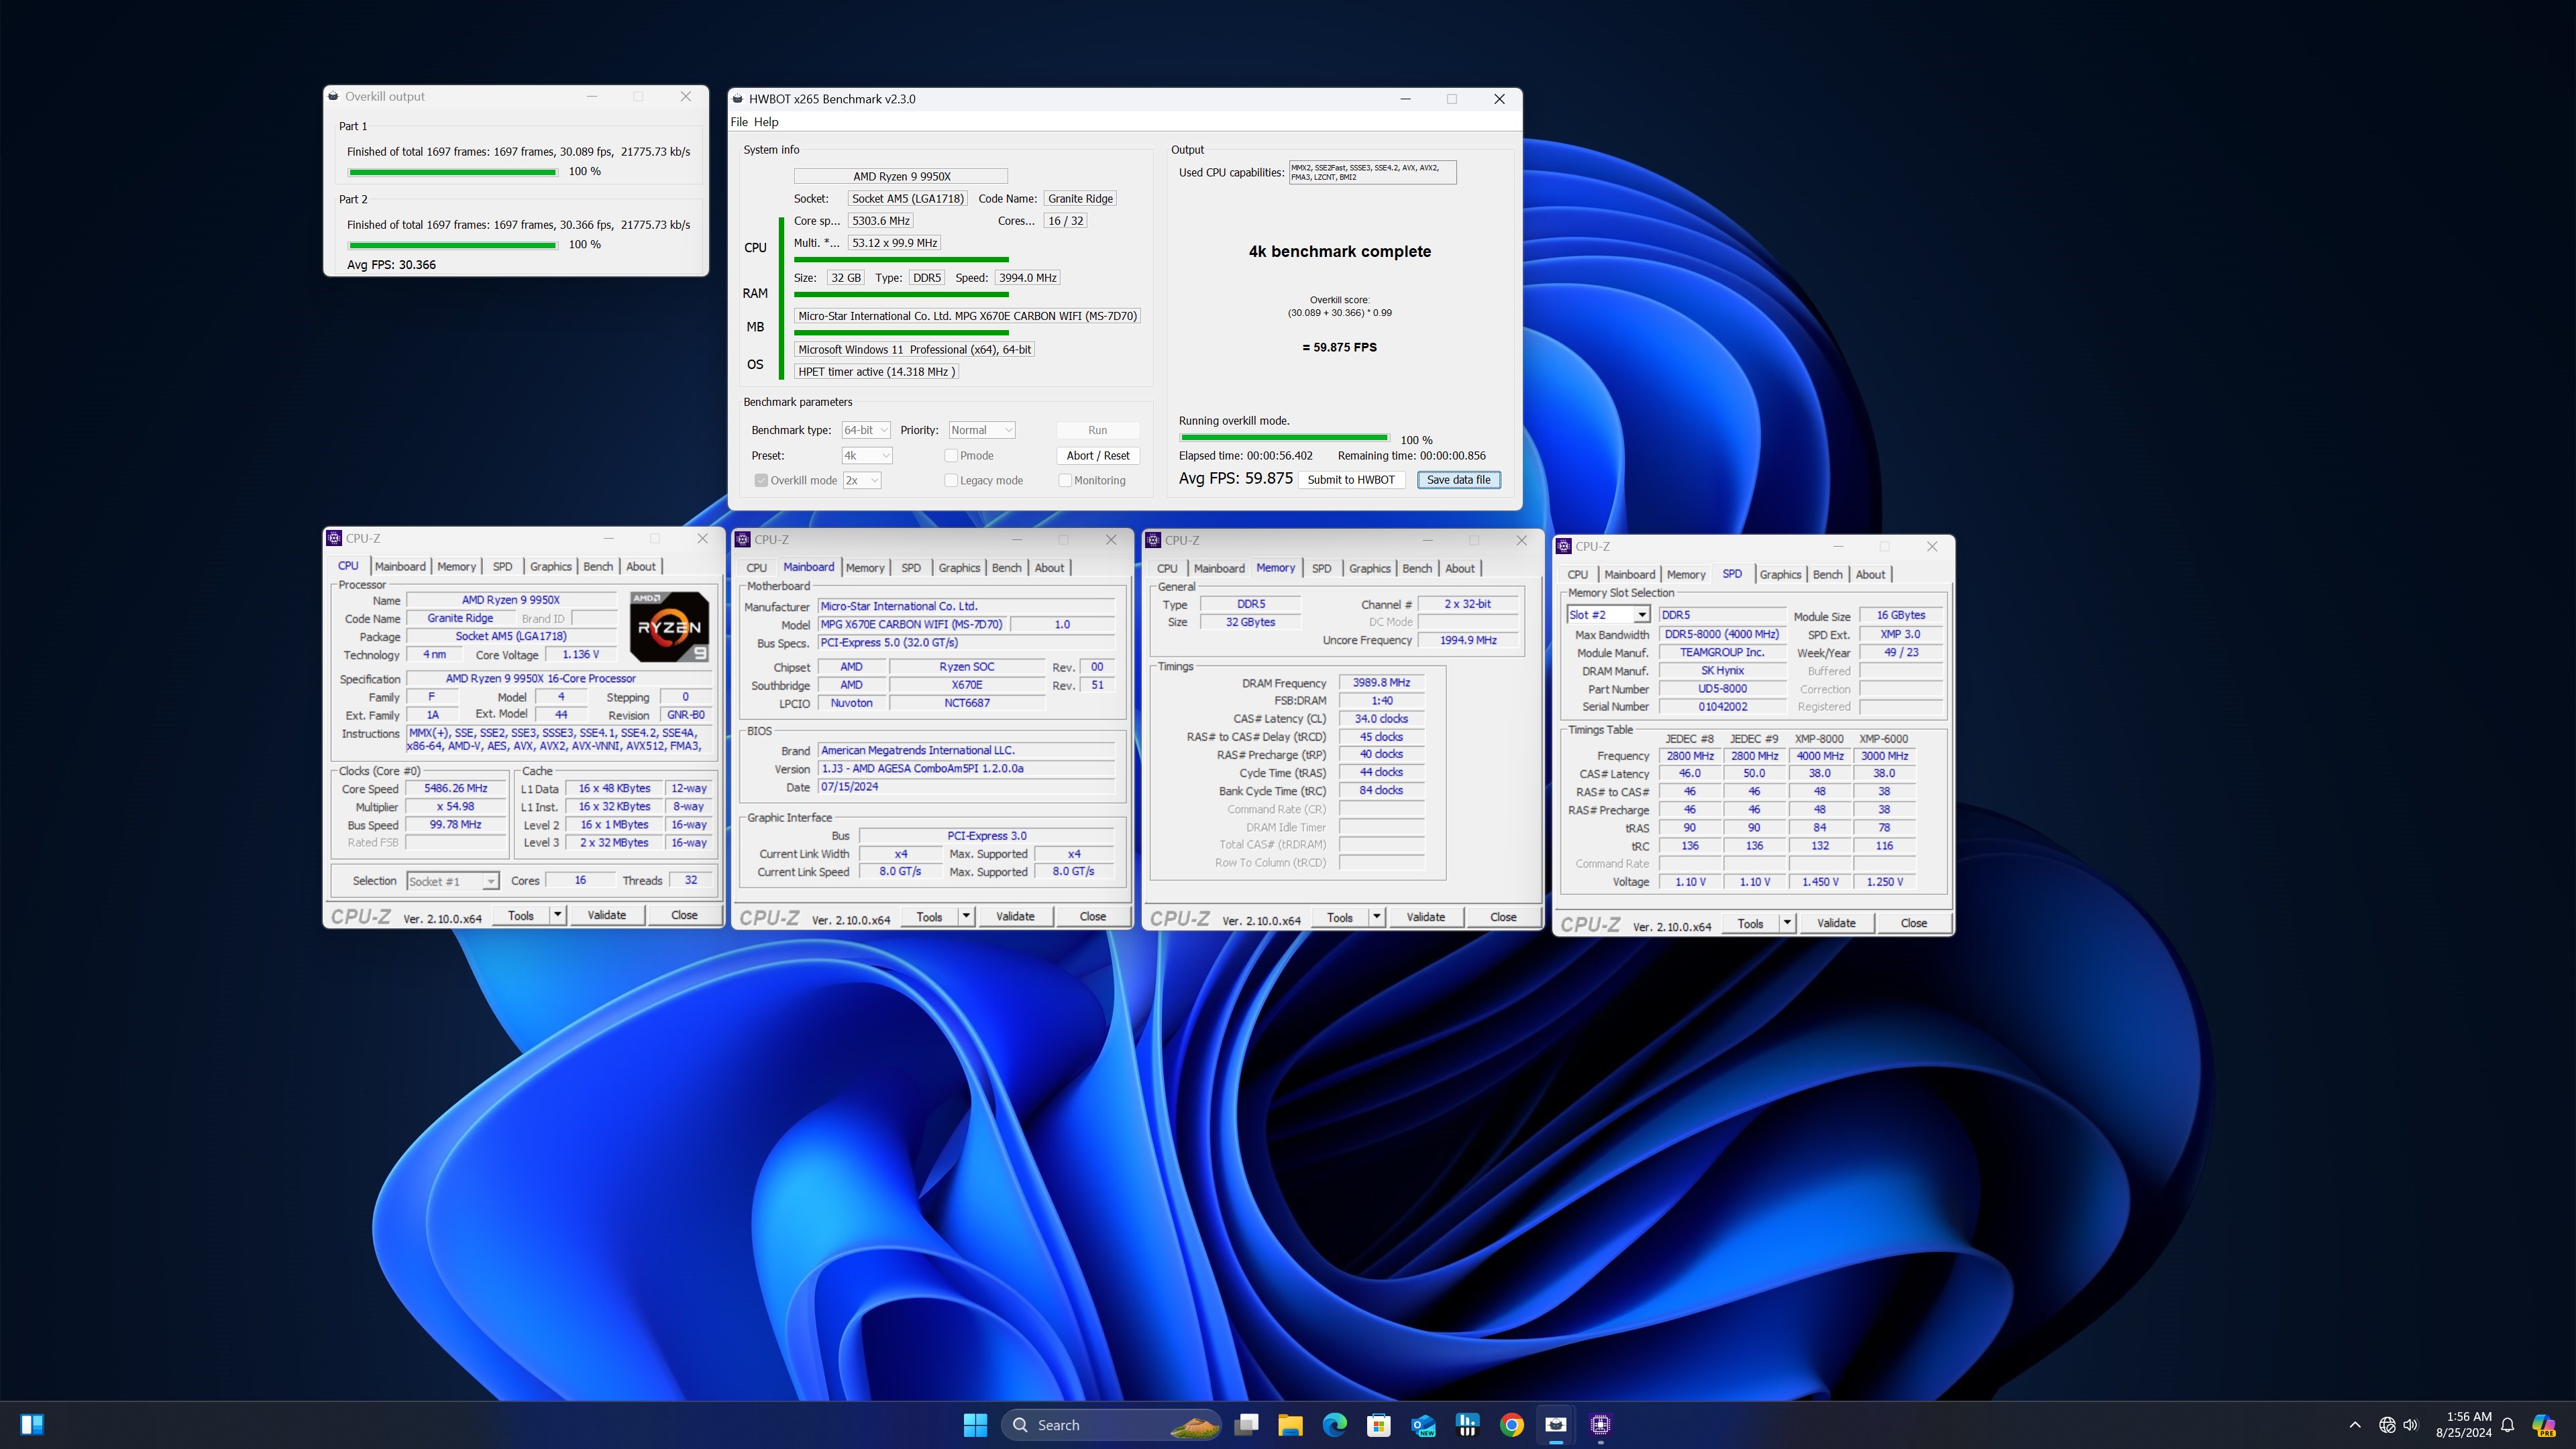
Task: Enable the Pmode checkbox
Action: (951, 456)
